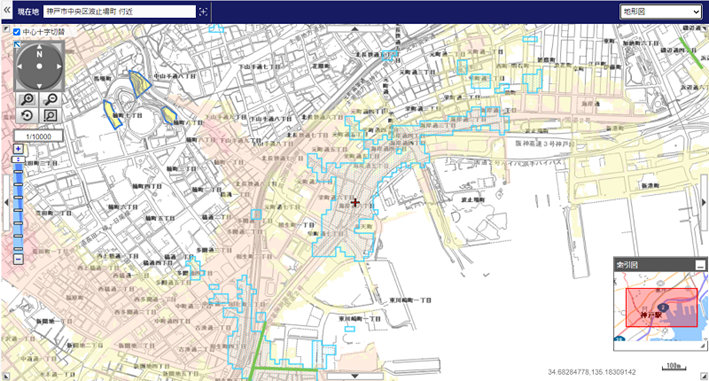The height and width of the screenshot is (381, 709).
Task: Click the 現在地 address text field
Action: (x=119, y=12)
